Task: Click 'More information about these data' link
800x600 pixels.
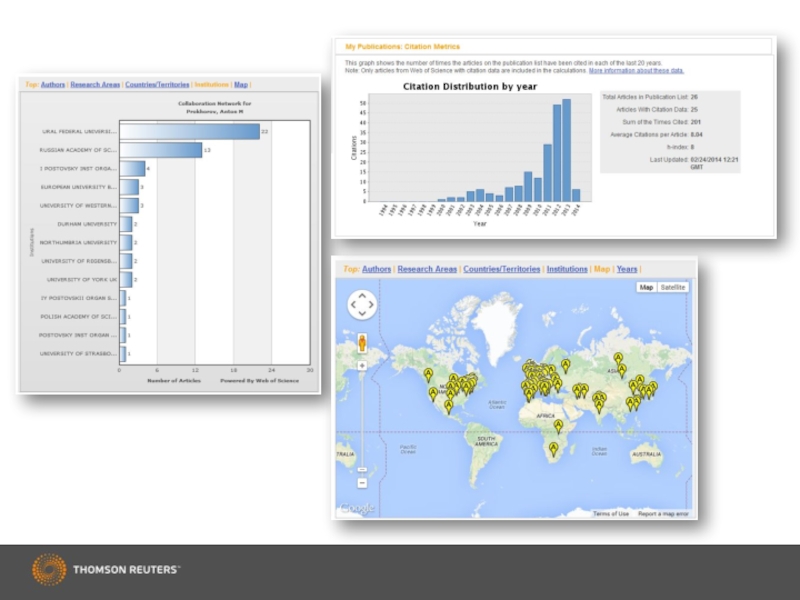Action: (x=636, y=71)
